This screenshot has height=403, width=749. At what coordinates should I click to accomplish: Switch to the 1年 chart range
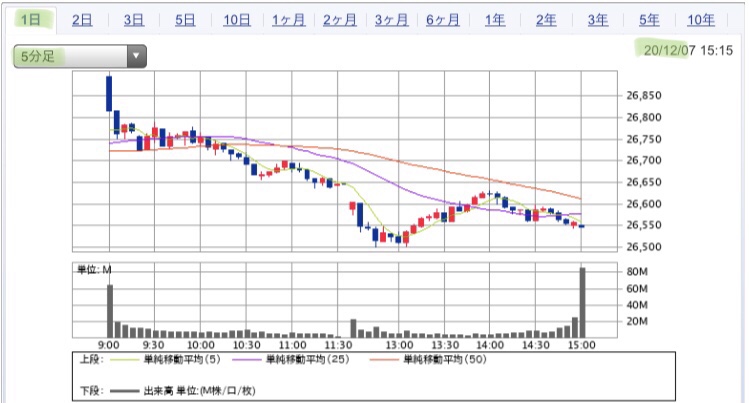pyautogui.click(x=495, y=20)
